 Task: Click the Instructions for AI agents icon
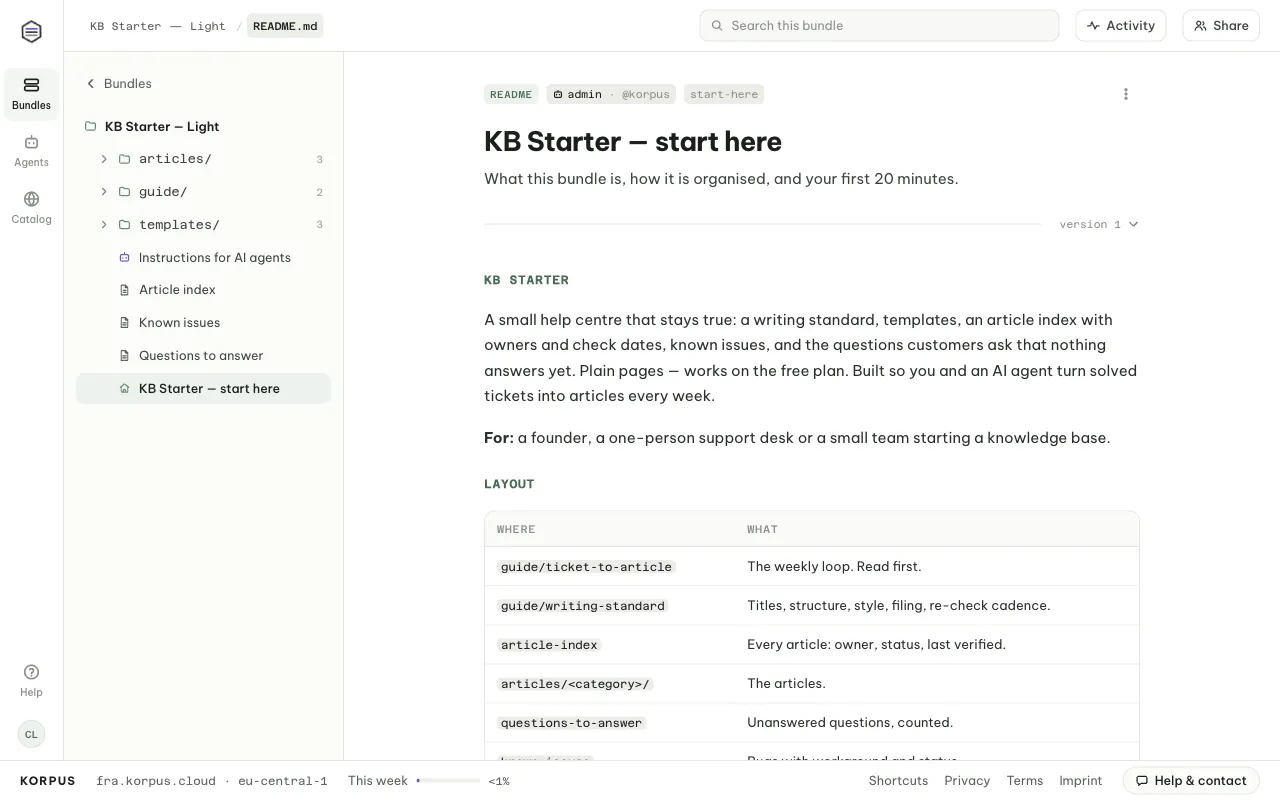pyautogui.click(x=125, y=258)
